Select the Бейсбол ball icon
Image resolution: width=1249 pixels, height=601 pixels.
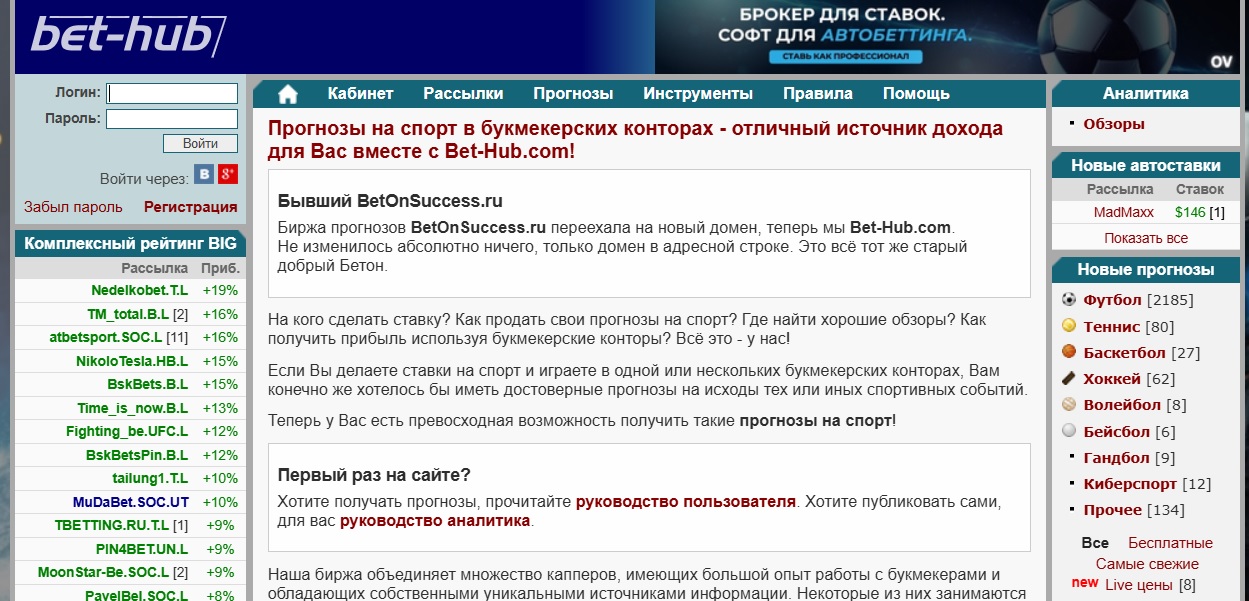[1067, 431]
